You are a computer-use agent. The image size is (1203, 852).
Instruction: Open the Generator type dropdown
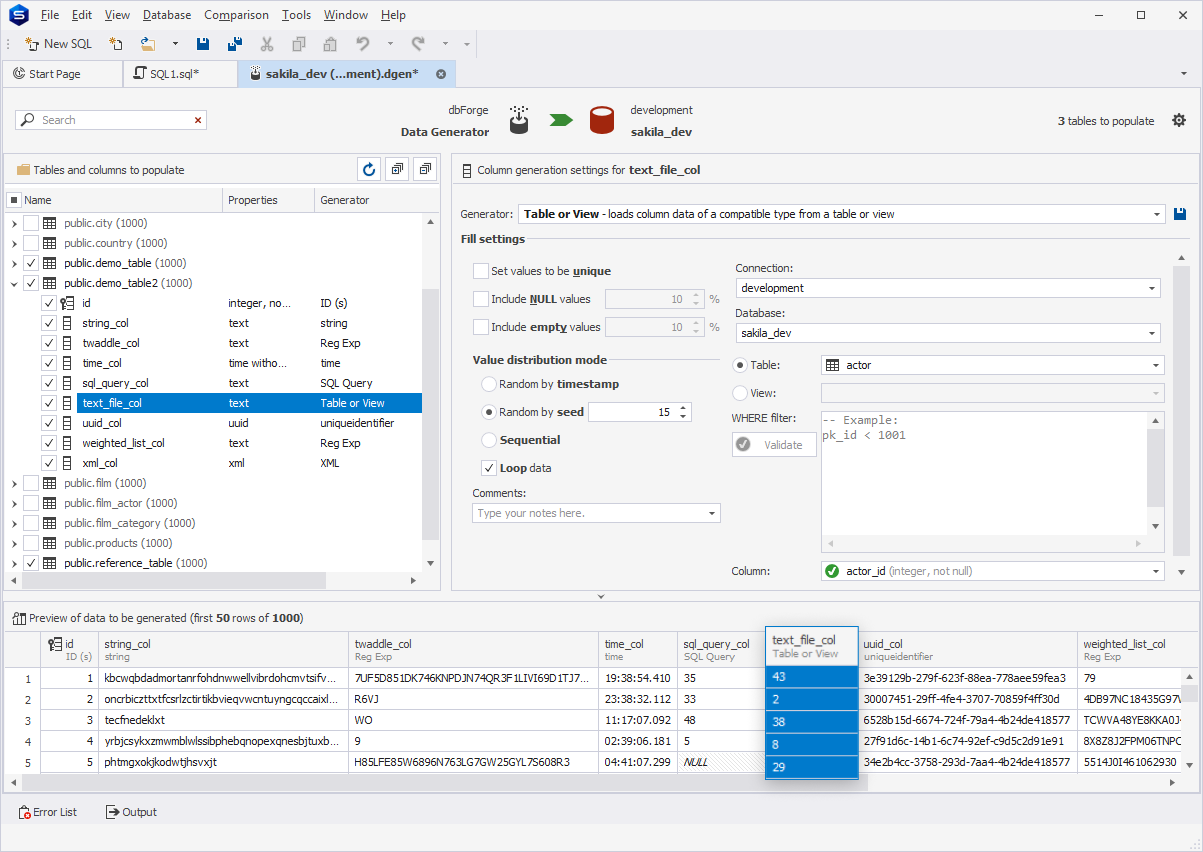click(x=1158, y=214)
